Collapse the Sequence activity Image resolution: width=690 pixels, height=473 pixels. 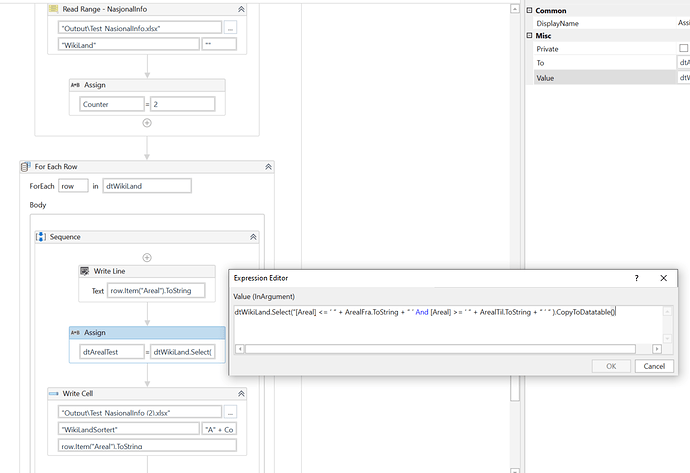click(253, 237)
